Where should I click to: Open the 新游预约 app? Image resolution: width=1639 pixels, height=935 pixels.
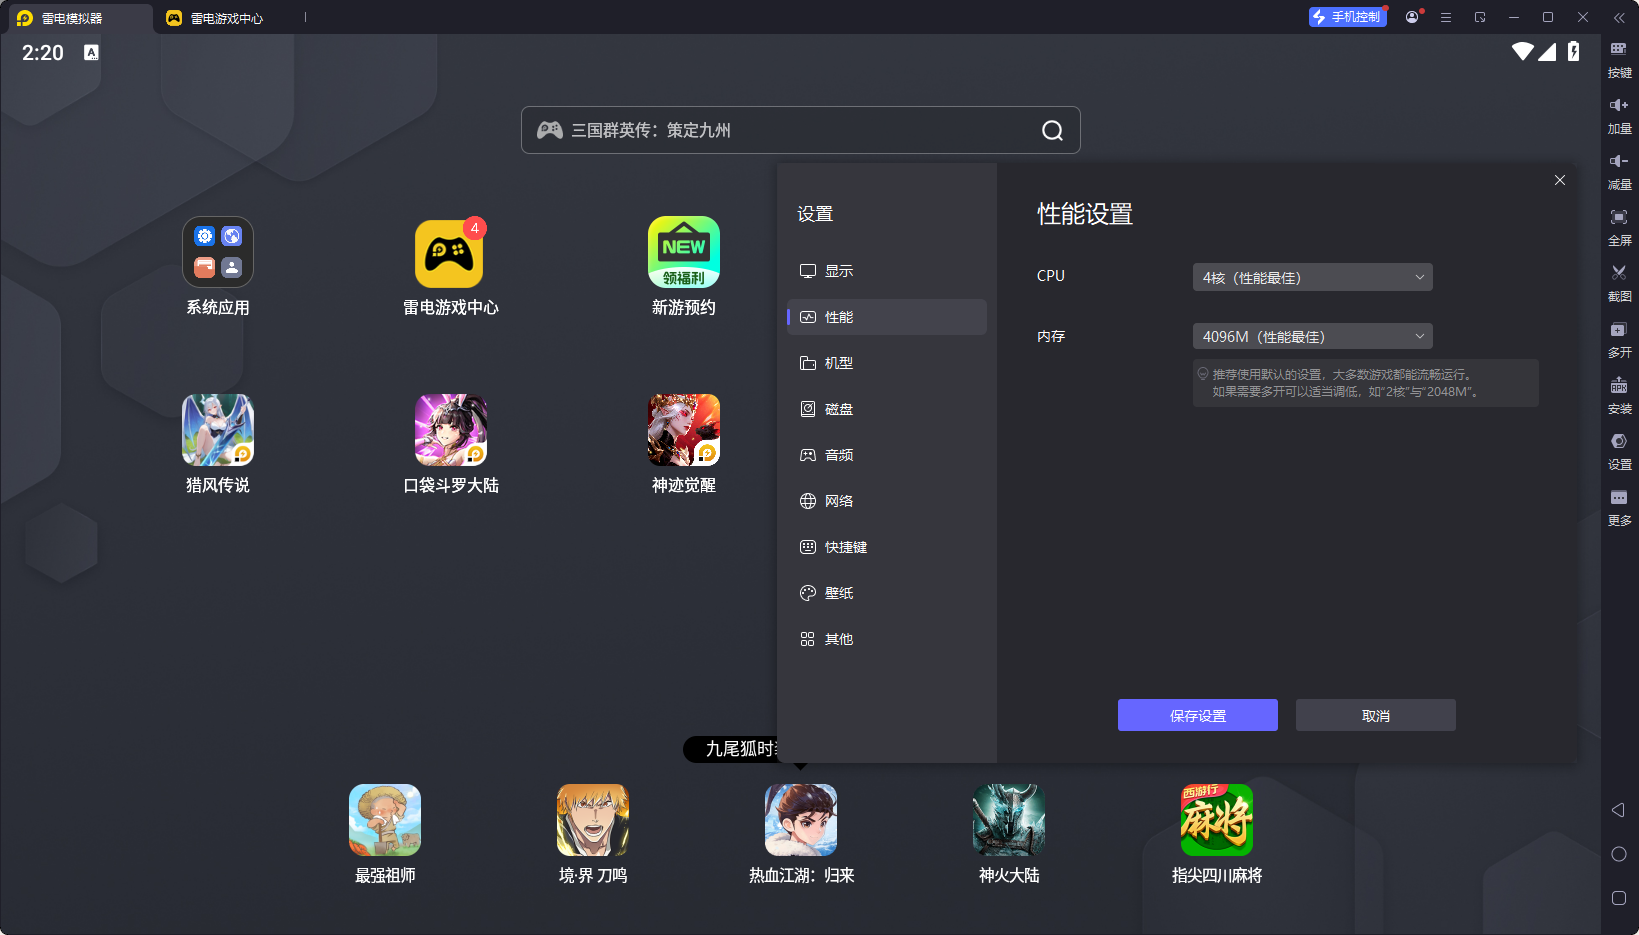684,266
